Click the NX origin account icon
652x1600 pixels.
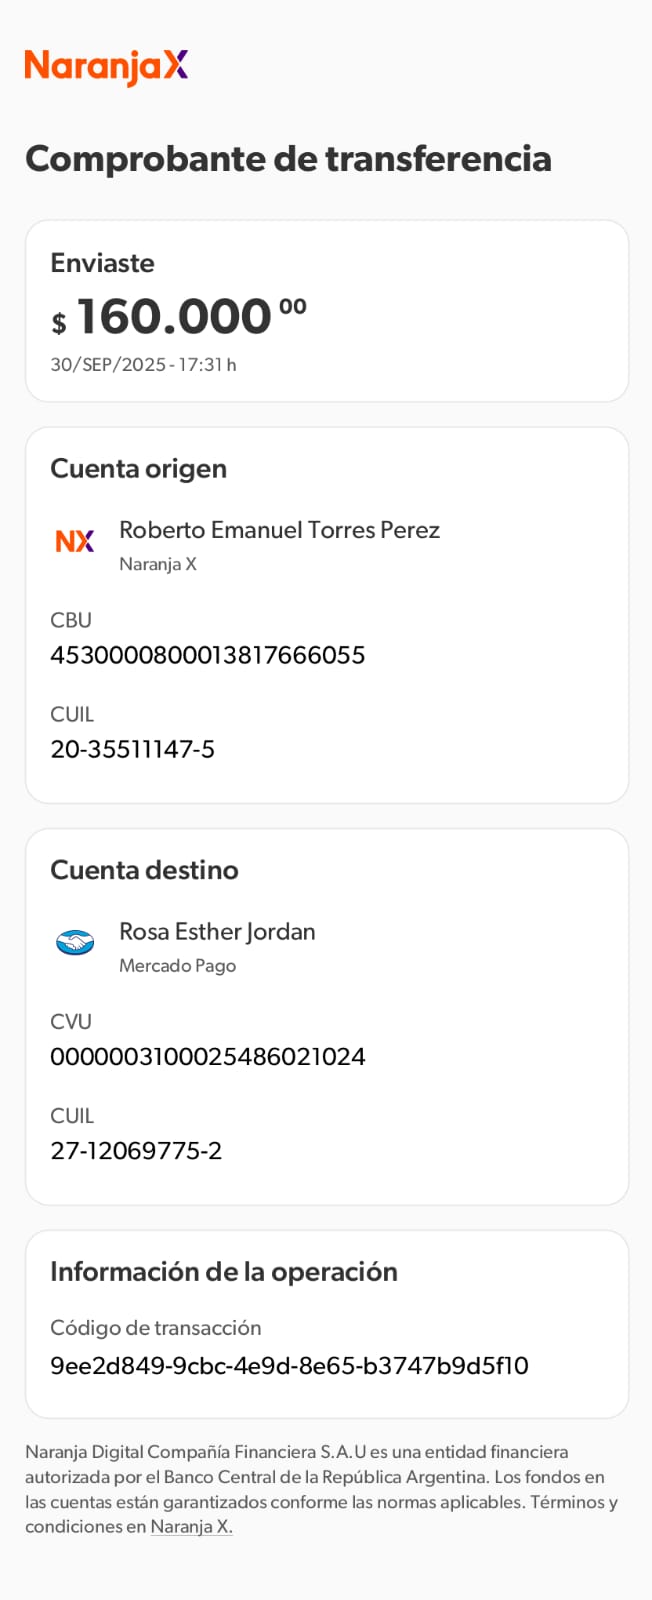pos(75,541)
